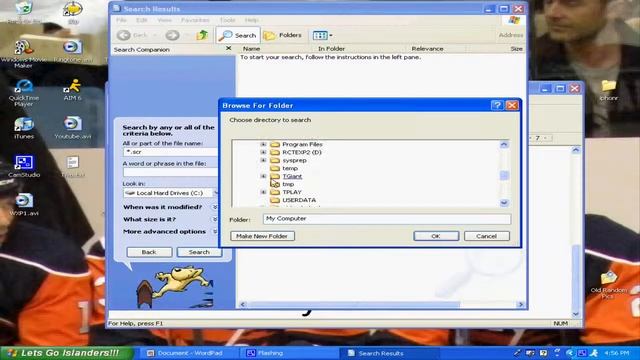Click the file name search field

coord(170,152)
